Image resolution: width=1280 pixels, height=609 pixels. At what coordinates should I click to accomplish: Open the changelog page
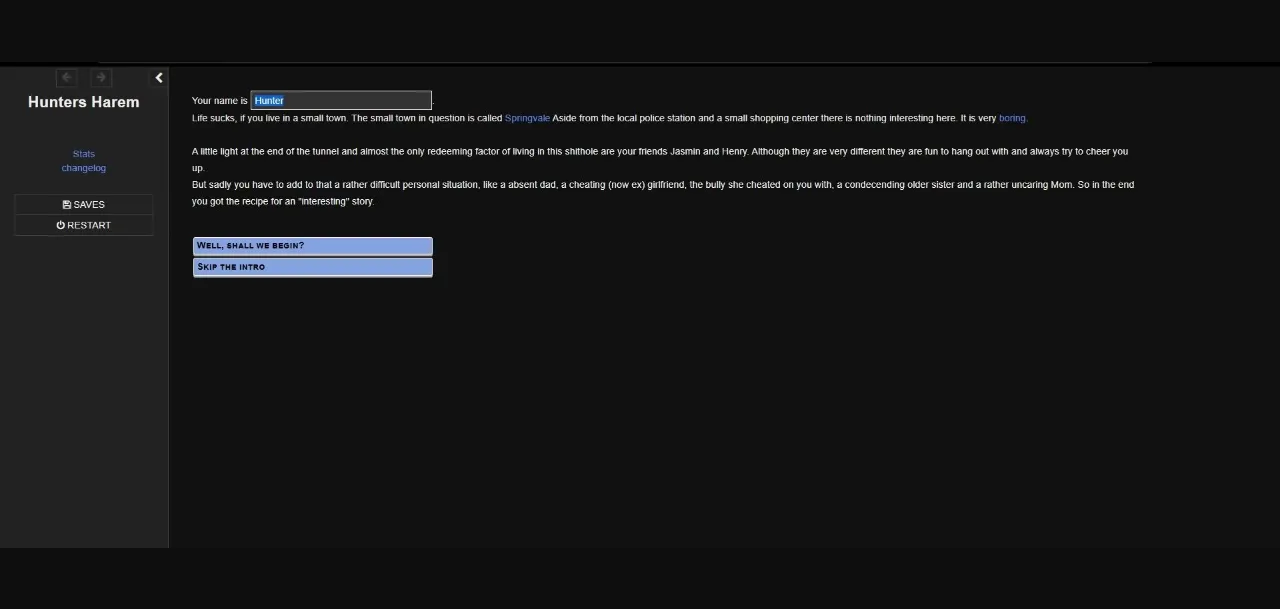83,167
